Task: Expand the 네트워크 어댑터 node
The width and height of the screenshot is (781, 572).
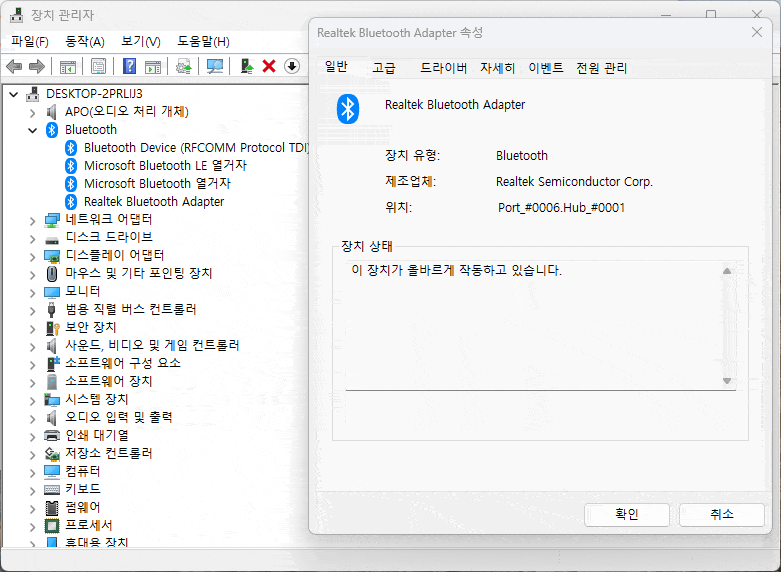Action: (x=33, y=221)
